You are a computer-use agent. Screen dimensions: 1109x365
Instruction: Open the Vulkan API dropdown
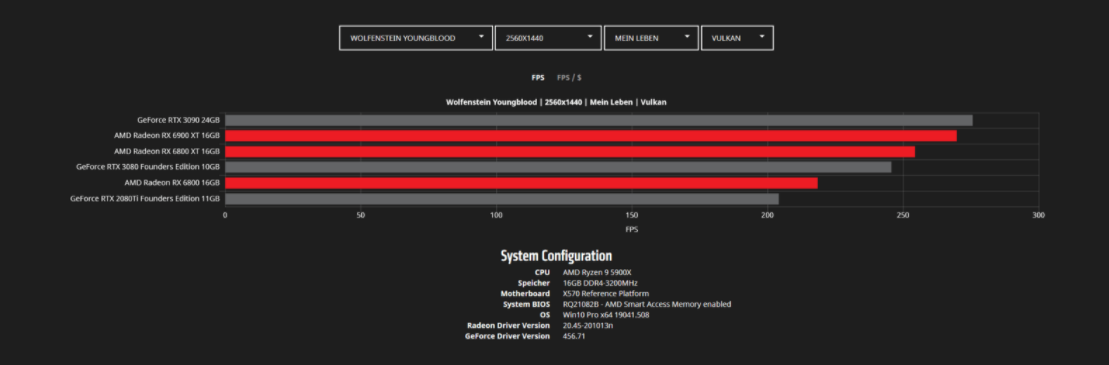[x=737, y=38]
